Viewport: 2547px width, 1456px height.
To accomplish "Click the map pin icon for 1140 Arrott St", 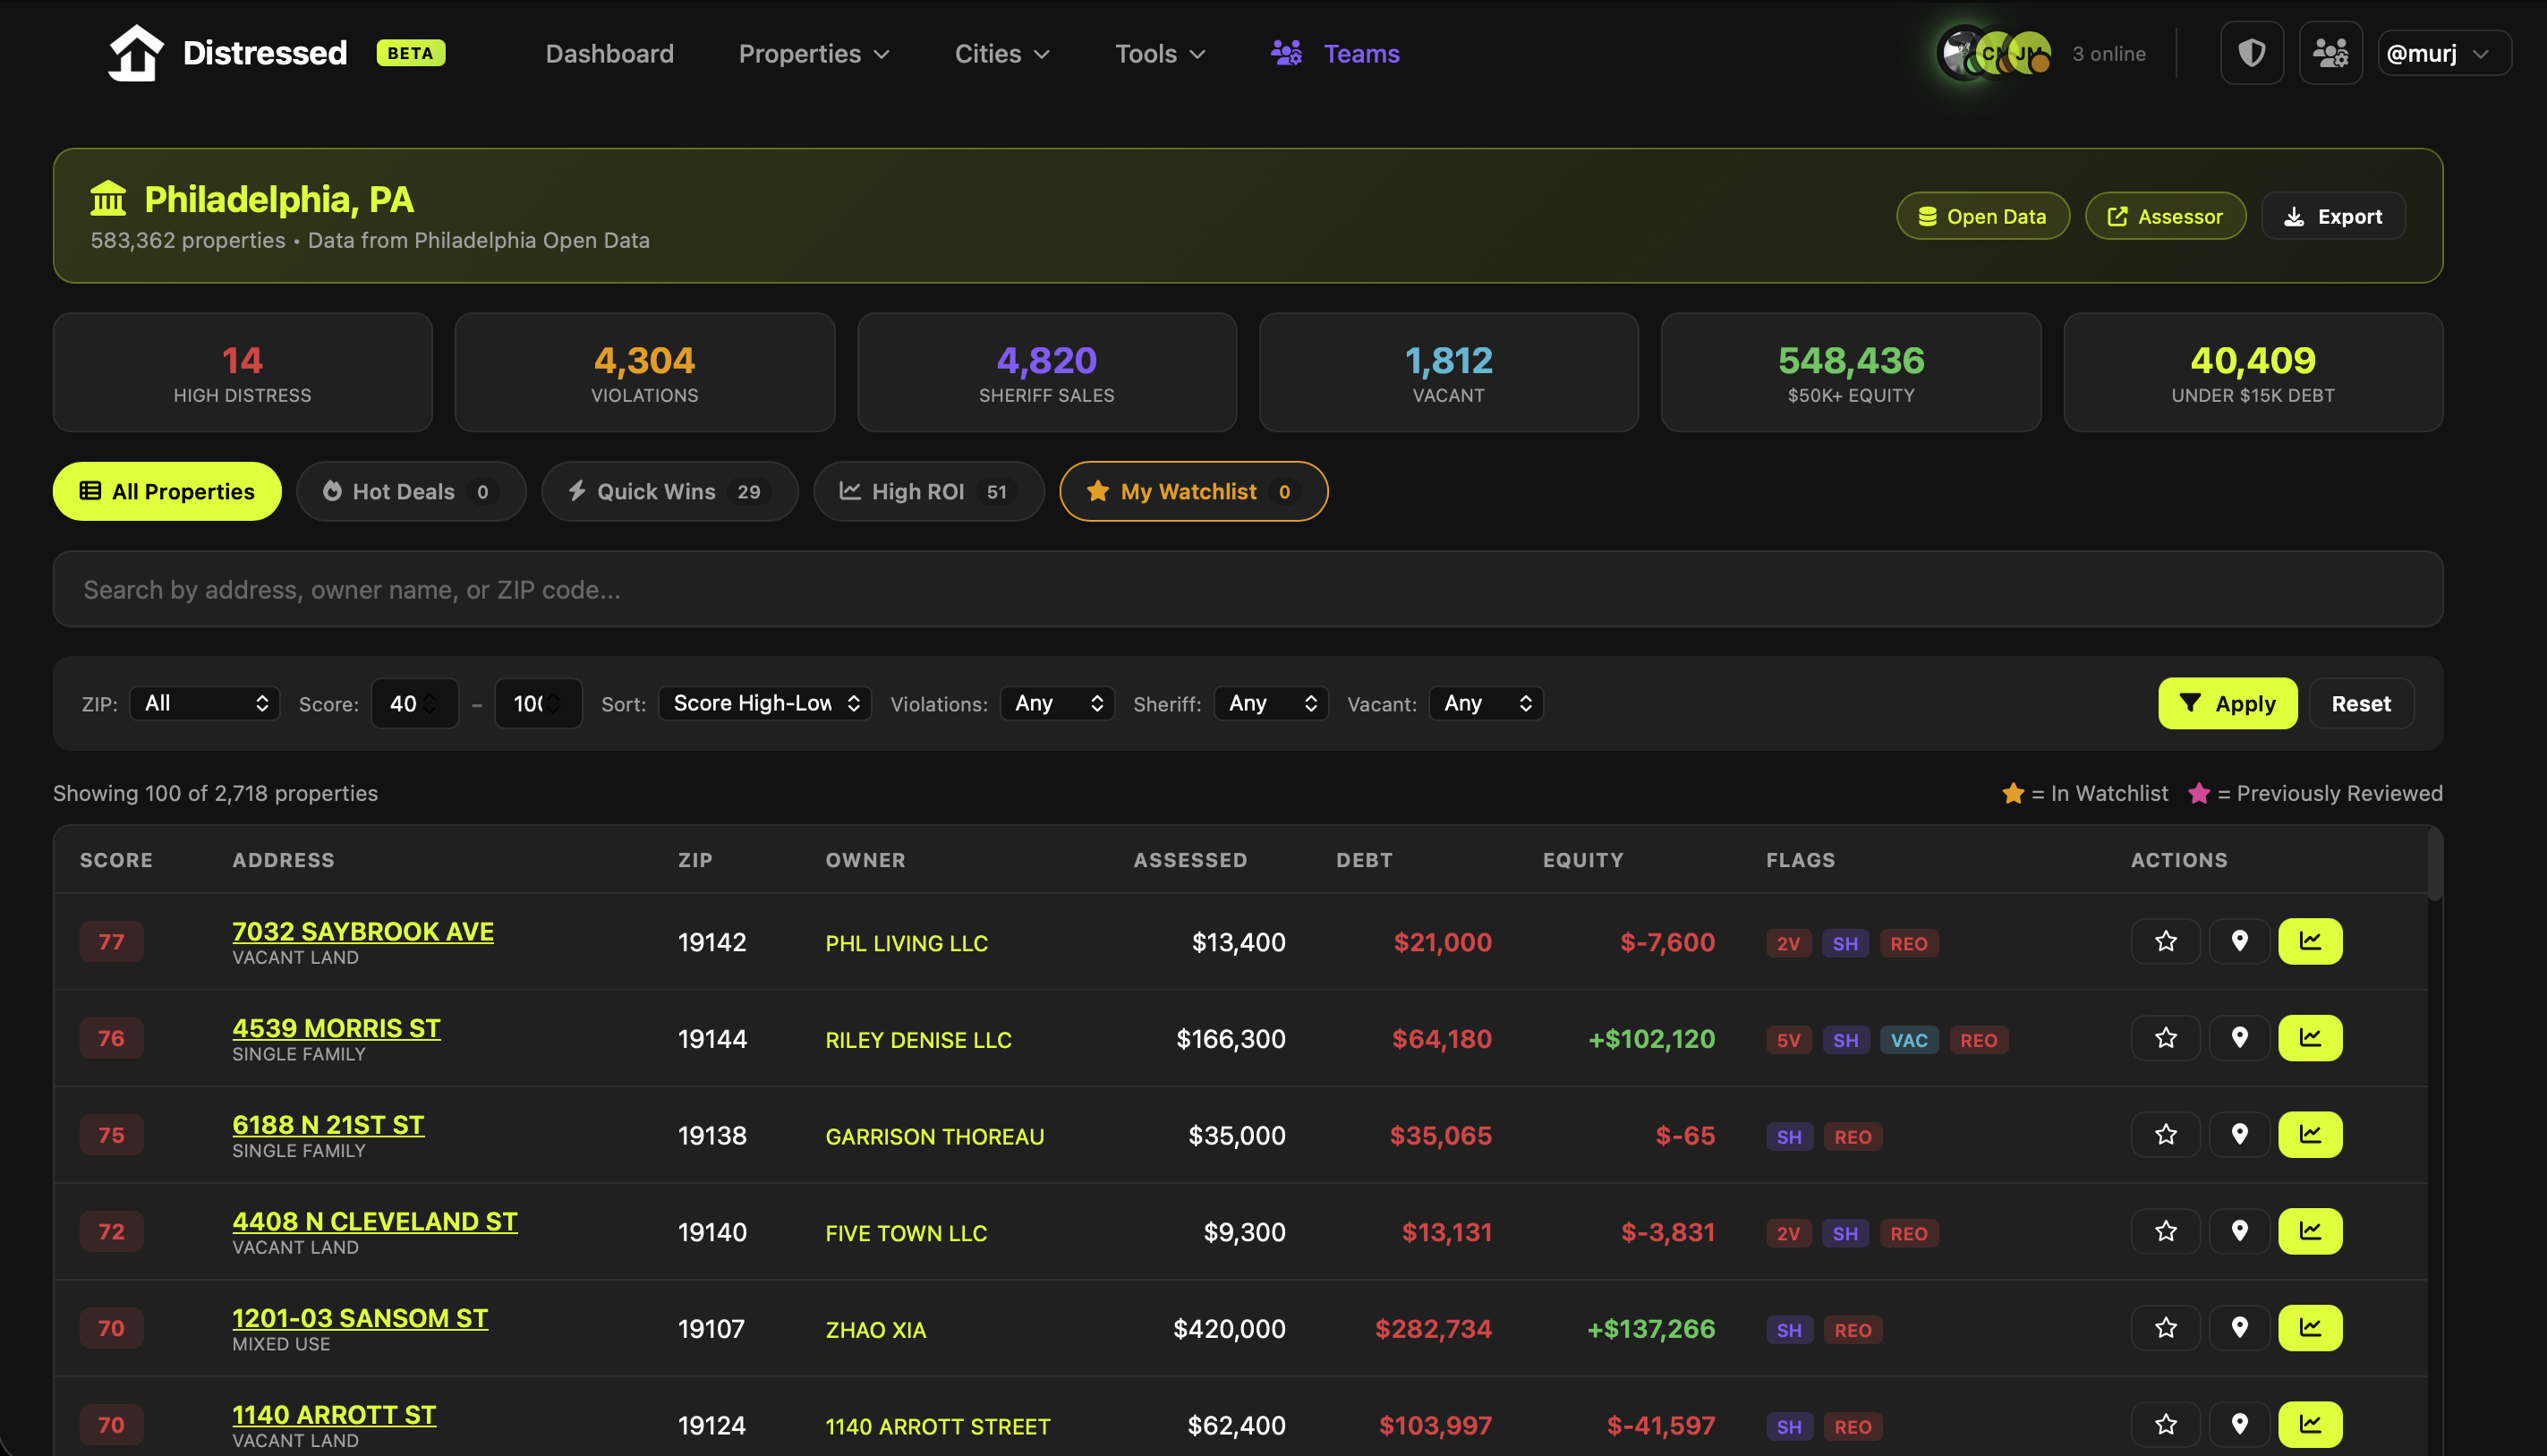I will [2239, 1424].
